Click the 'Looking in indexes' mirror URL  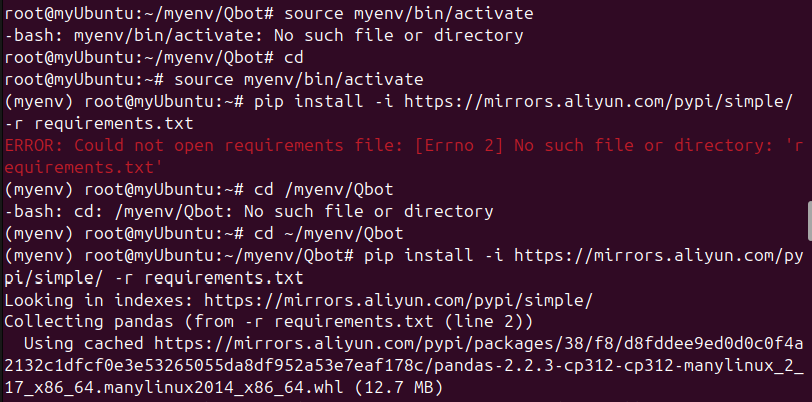tap(398, 300)
